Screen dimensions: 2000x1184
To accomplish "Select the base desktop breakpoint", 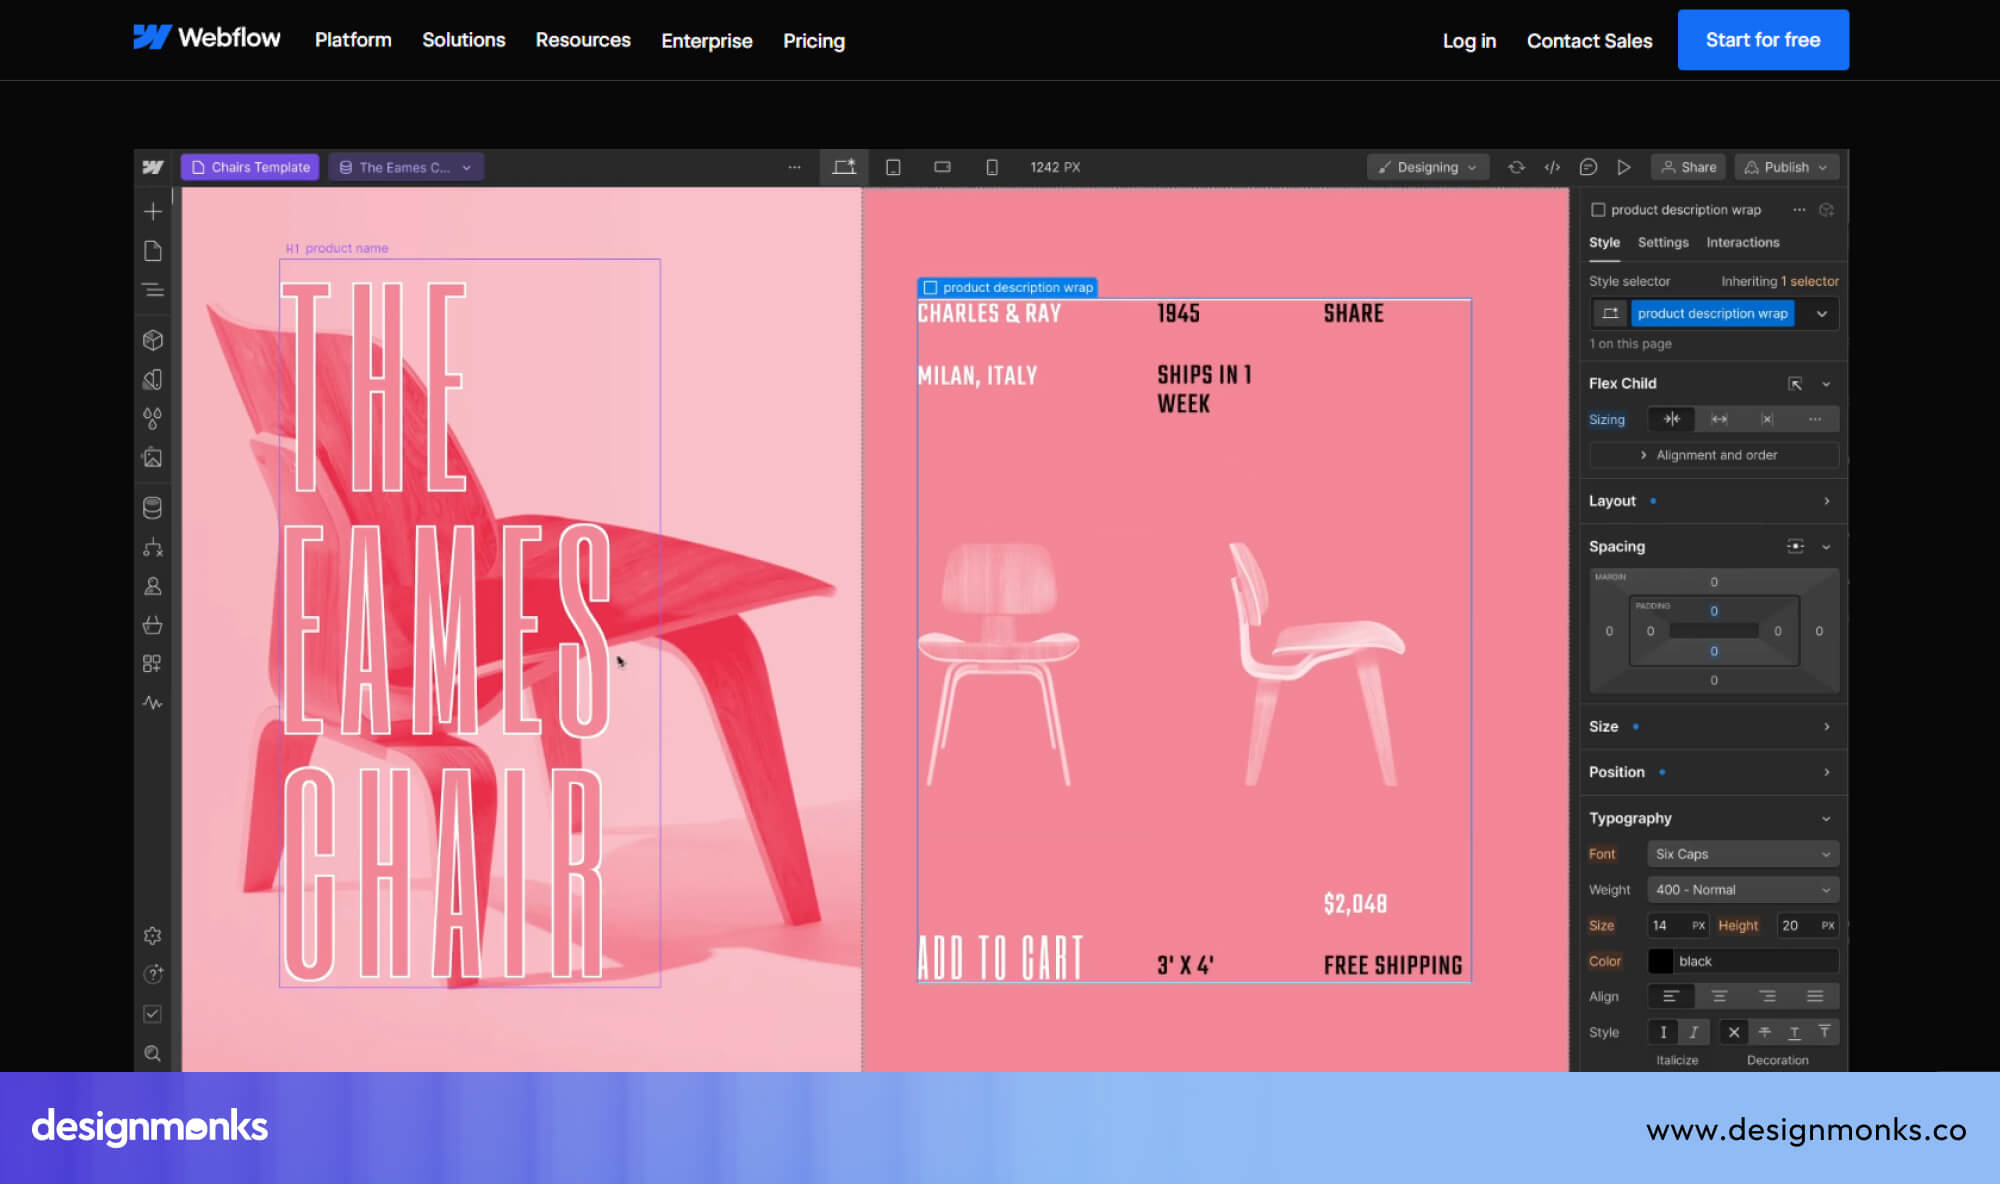I will (x=844, y=167).
